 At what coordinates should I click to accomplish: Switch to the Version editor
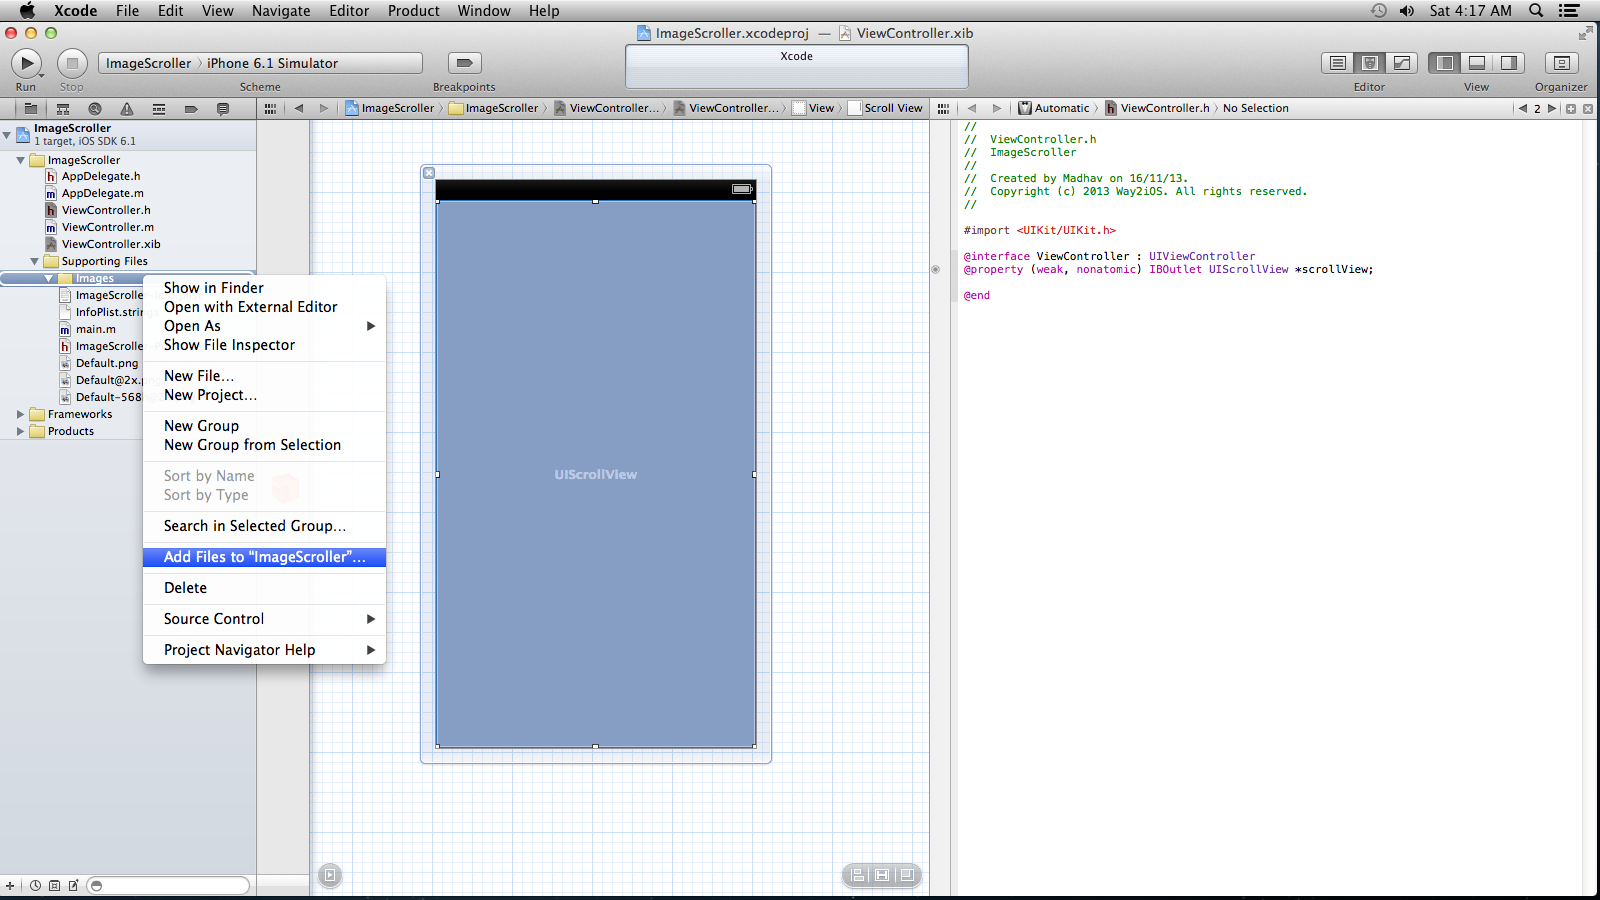(1402, 63)
